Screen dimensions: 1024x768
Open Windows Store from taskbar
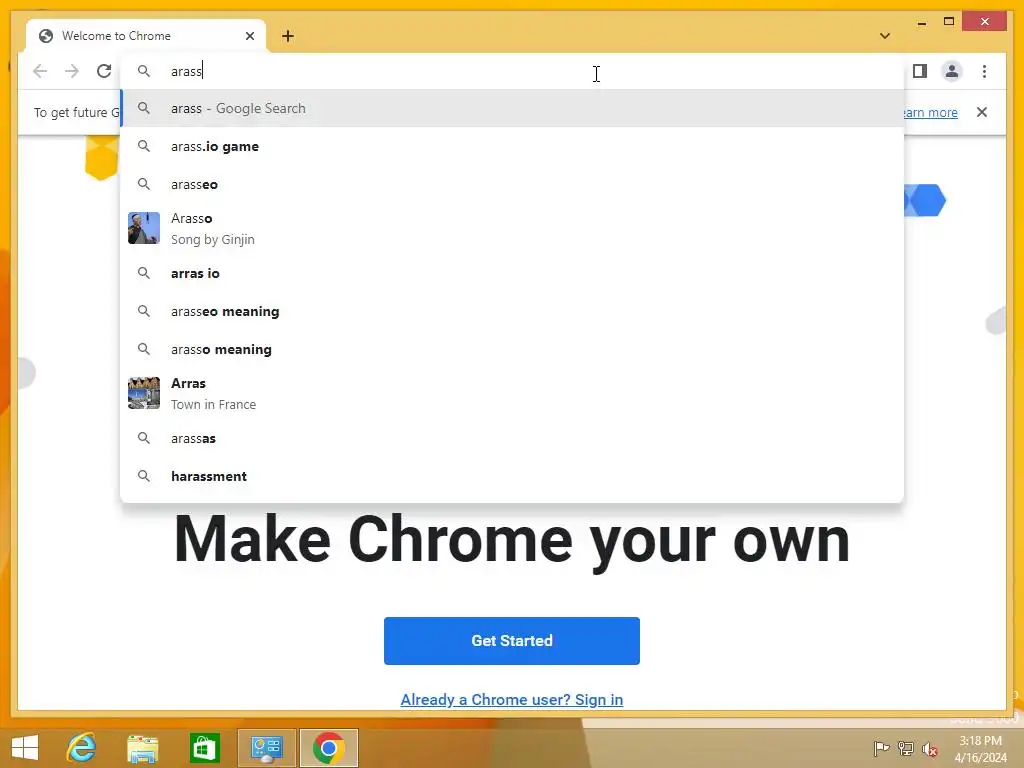[x=204, y=748]
